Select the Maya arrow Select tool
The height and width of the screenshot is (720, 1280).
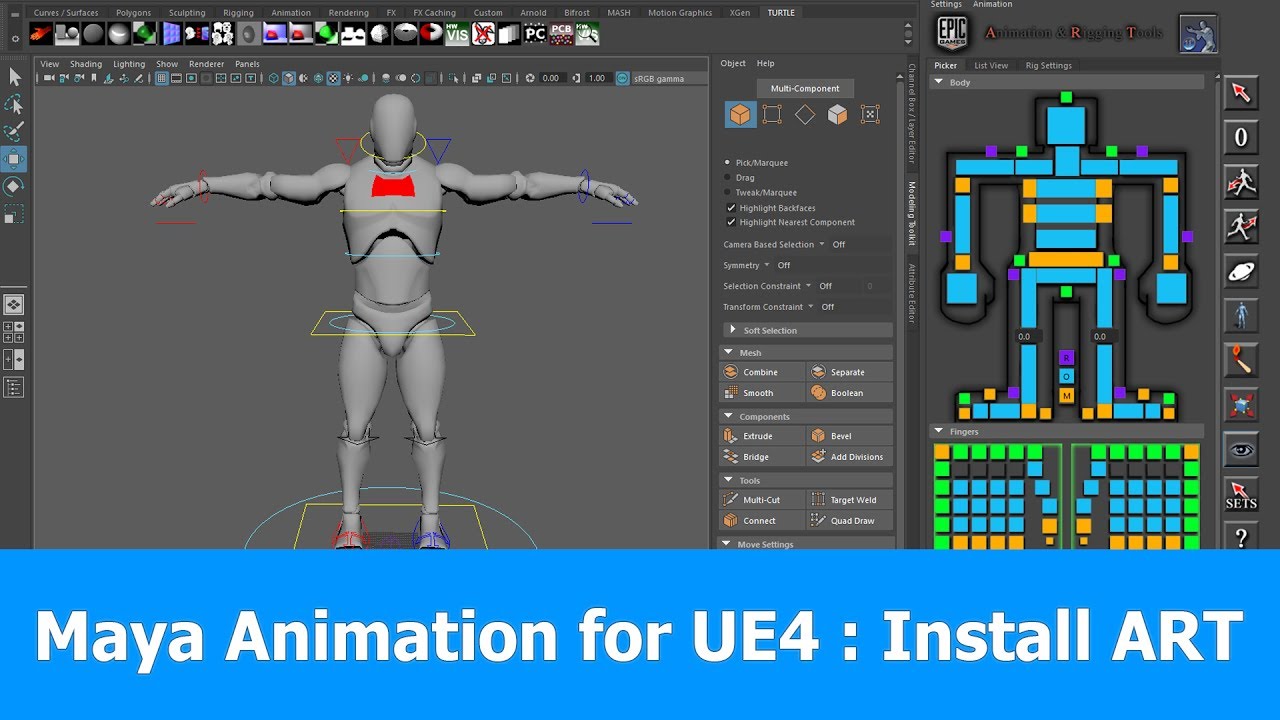click(14, 77)
